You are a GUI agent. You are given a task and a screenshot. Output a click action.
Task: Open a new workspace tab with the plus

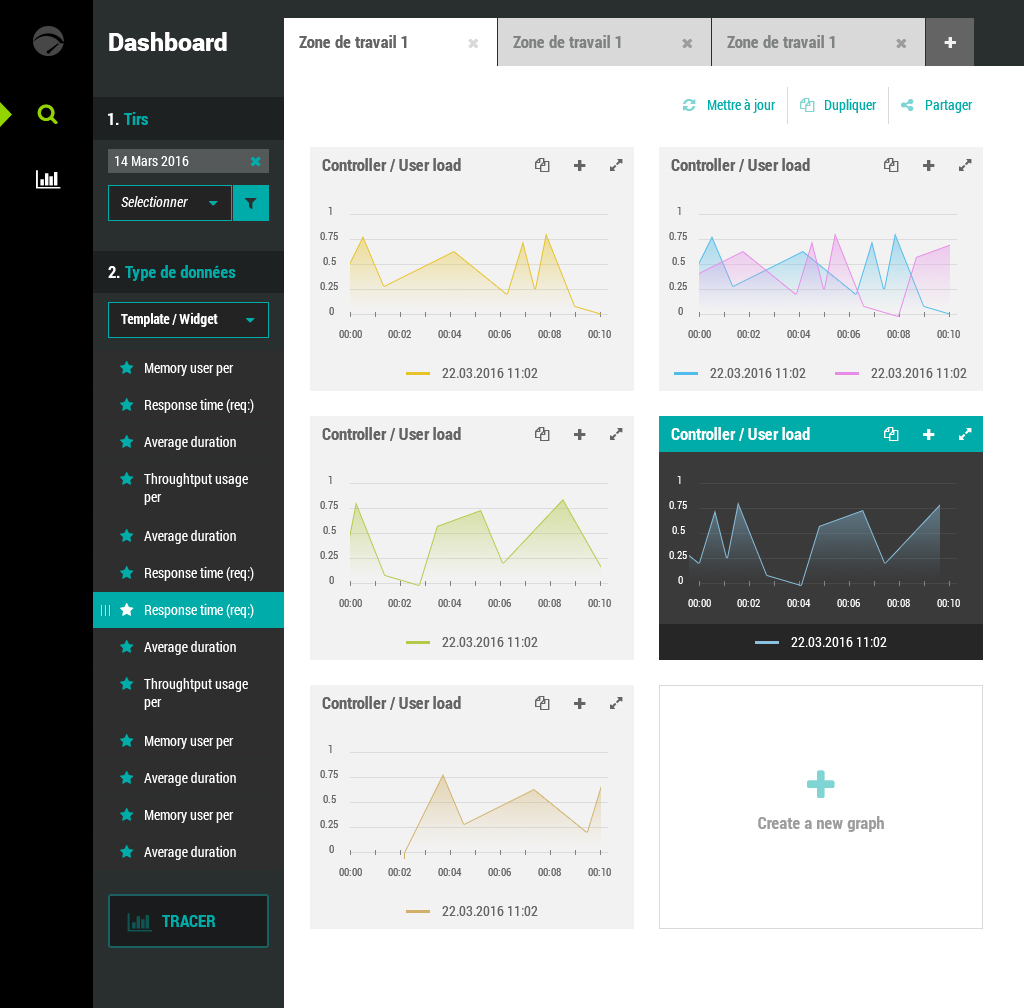click(949, 42)
